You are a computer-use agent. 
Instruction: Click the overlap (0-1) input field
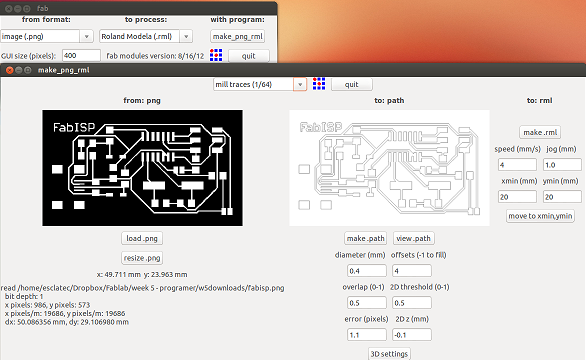click(367, 303)
